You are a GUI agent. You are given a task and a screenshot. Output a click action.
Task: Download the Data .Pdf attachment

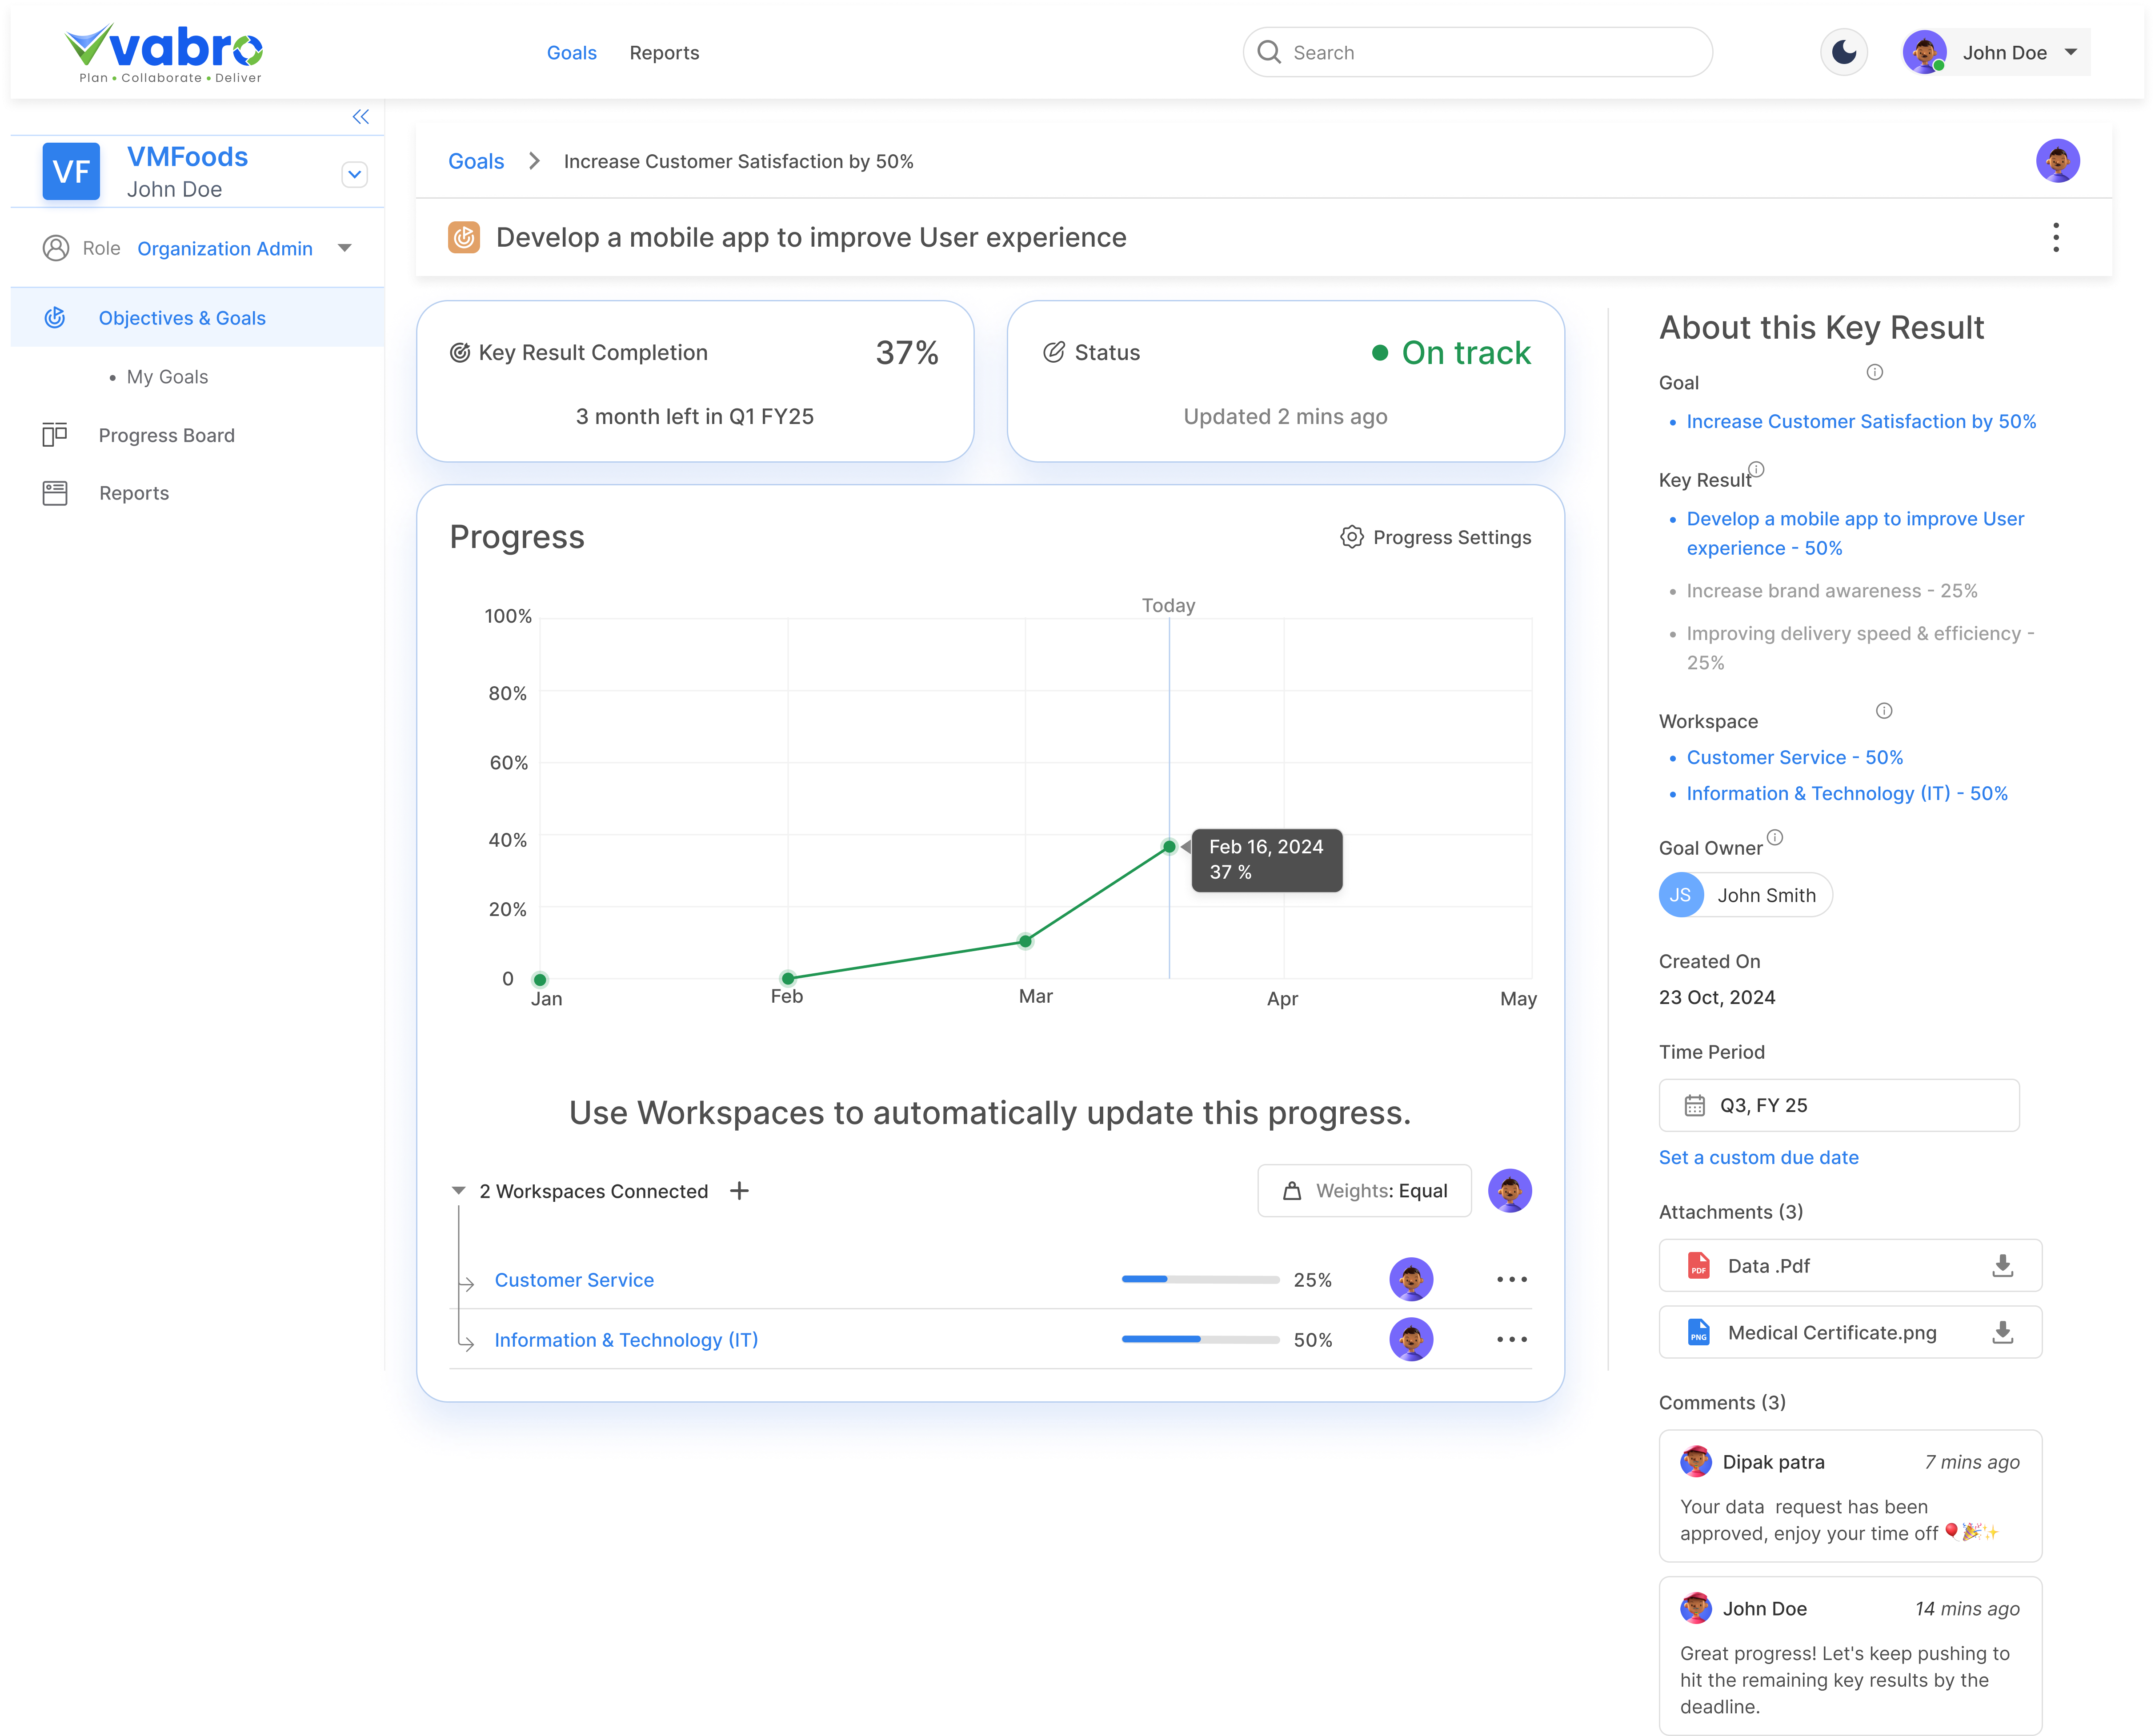2002,1266
